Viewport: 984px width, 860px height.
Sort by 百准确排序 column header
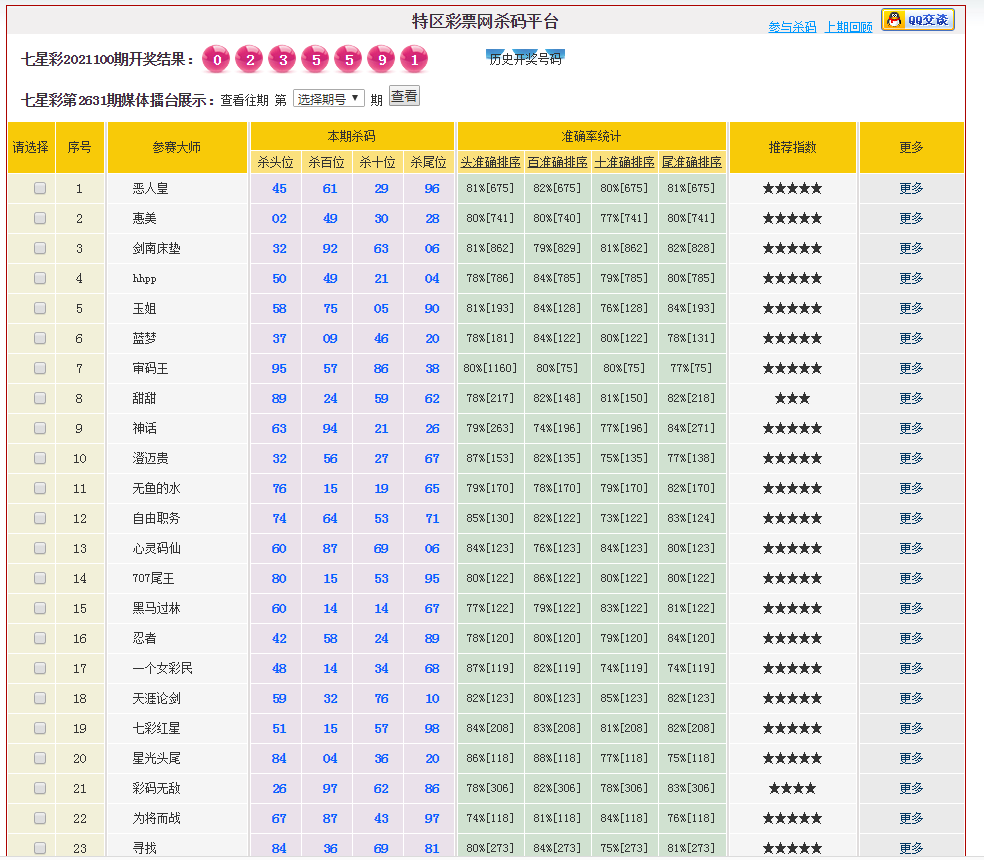557,162
